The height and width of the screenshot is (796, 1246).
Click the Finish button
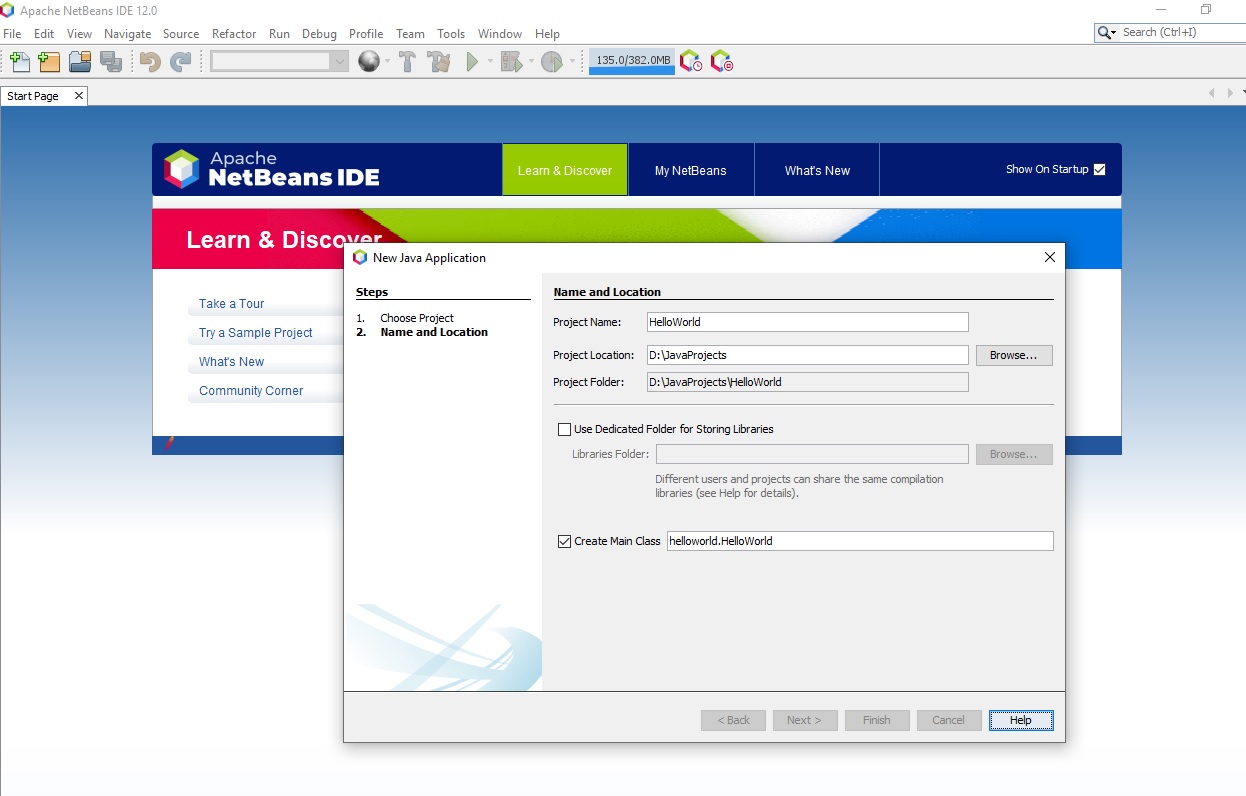pyautogui.click(x=876, y=720)
